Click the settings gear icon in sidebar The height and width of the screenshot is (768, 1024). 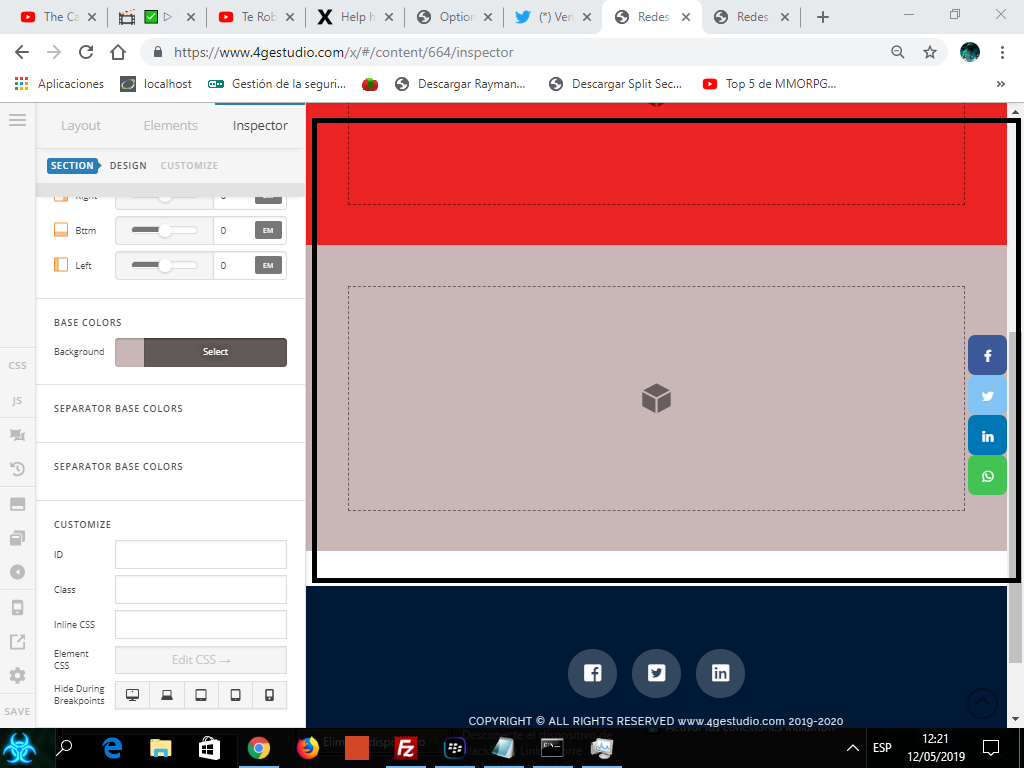18,675
